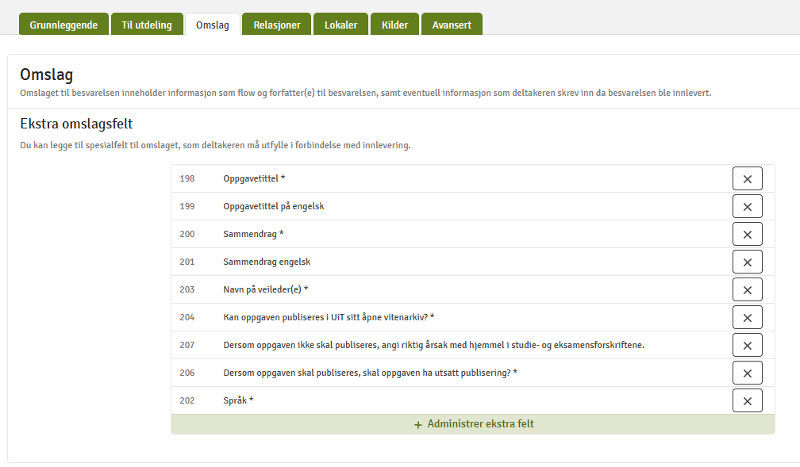Switch to the Kilder tab
The image size is (800, 467).
click(x=394, y=25)
